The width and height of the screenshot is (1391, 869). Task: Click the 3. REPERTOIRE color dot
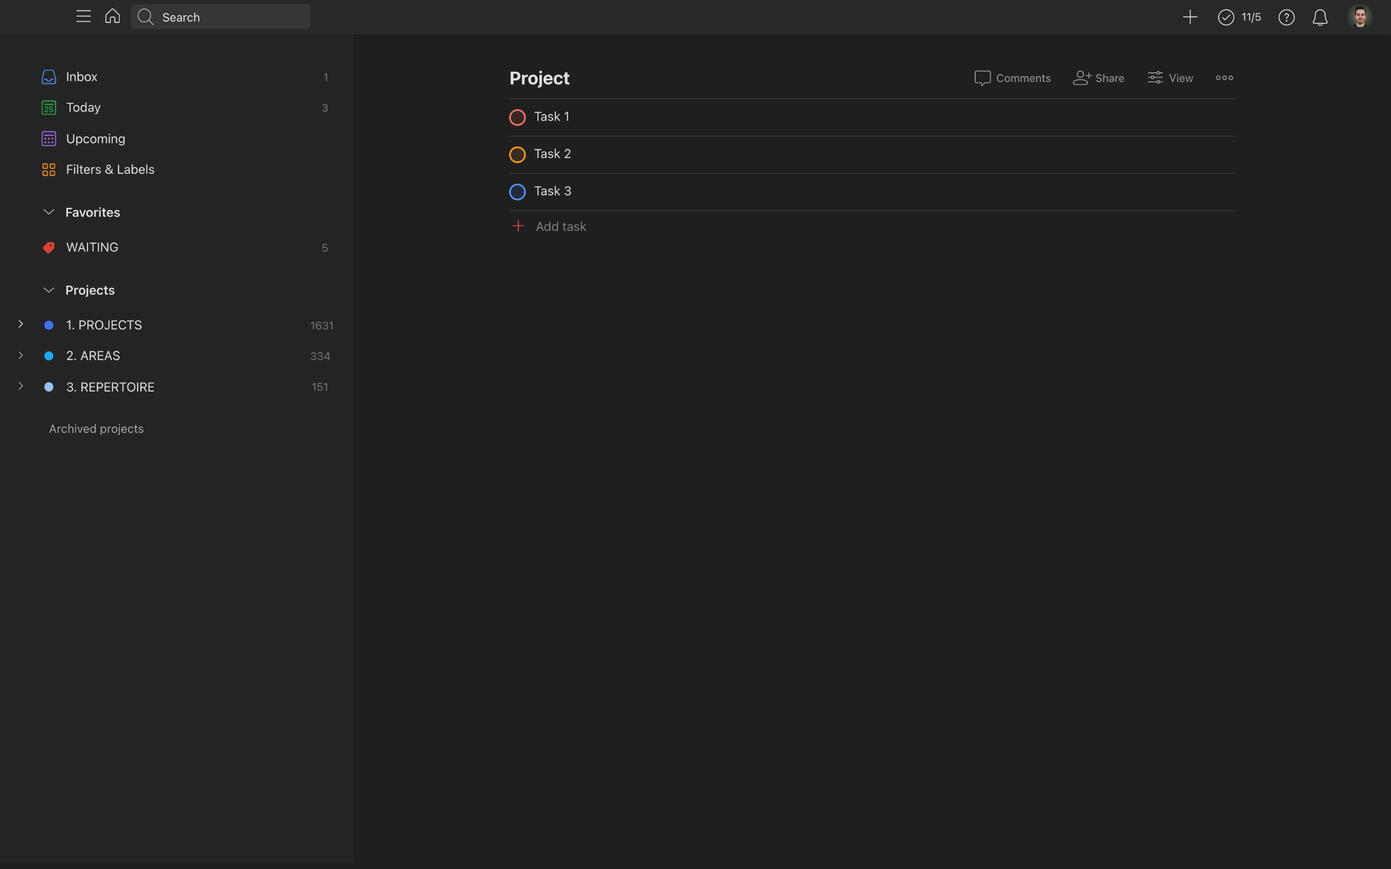(x=48, y=387)
